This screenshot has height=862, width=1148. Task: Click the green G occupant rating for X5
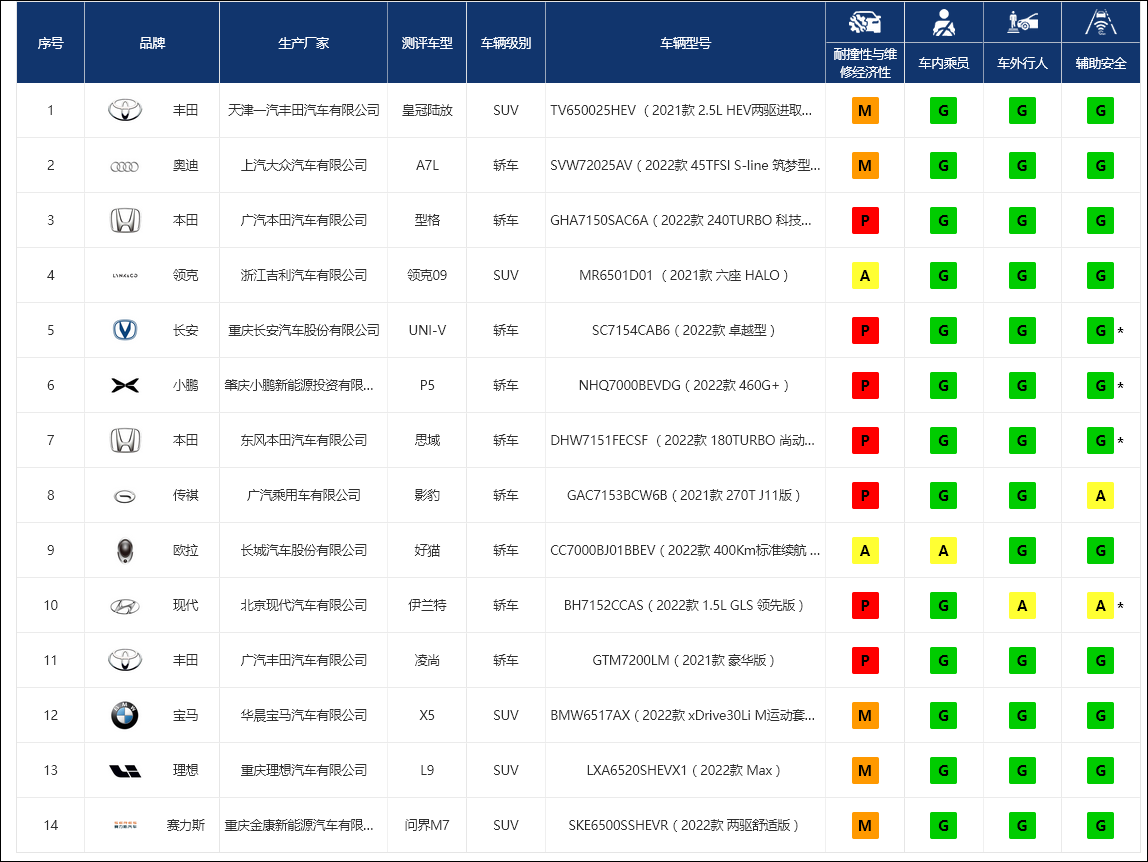pyautogui.click(x=943, y=716)
